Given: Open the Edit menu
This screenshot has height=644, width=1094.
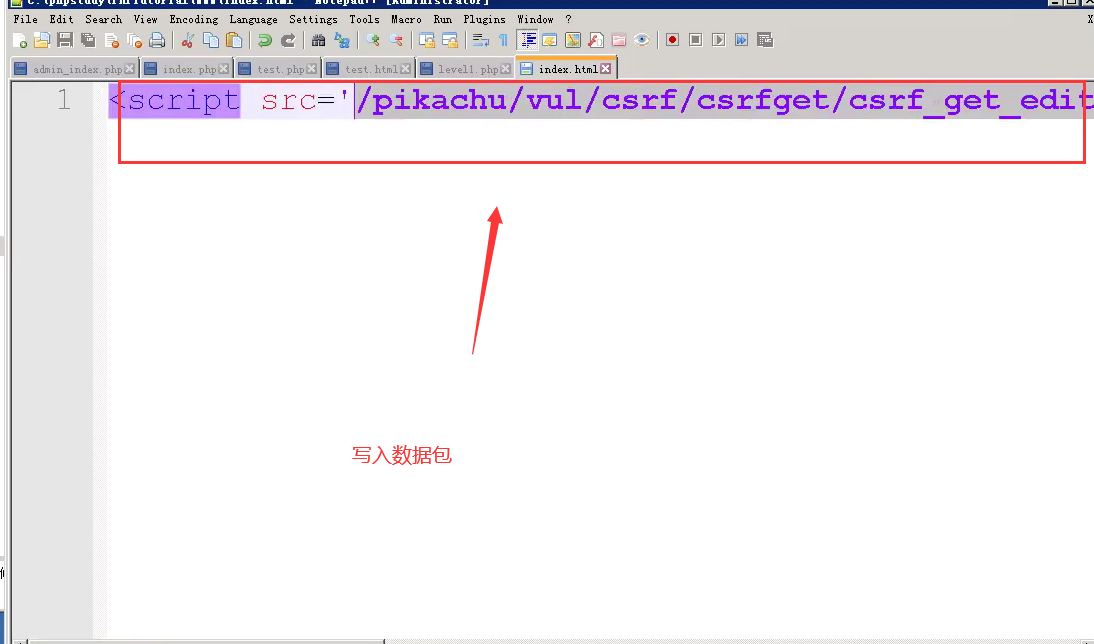Looking at the screenshot, I should [61, 20].
